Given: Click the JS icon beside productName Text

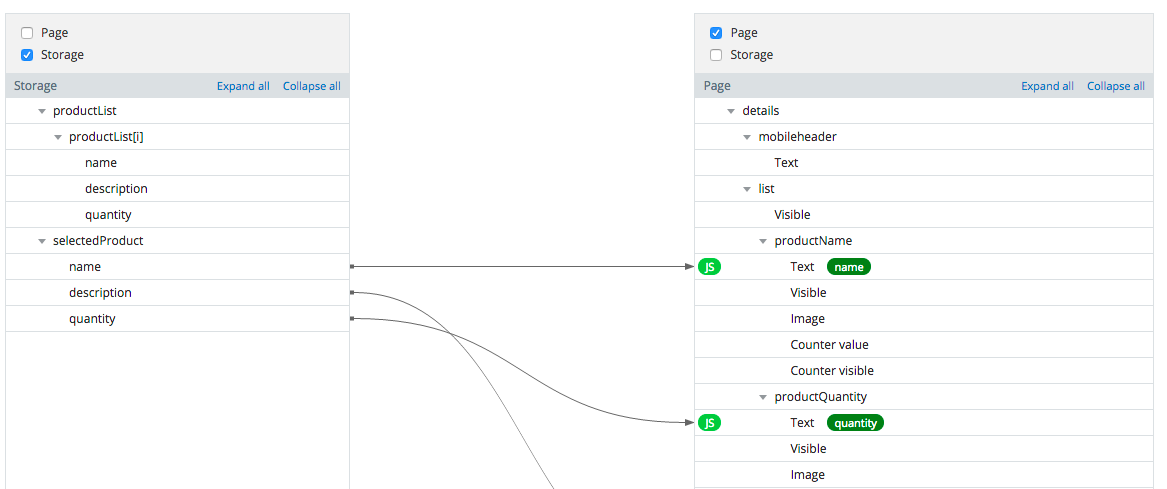Looking at the screenshot, I should point(709,267).
